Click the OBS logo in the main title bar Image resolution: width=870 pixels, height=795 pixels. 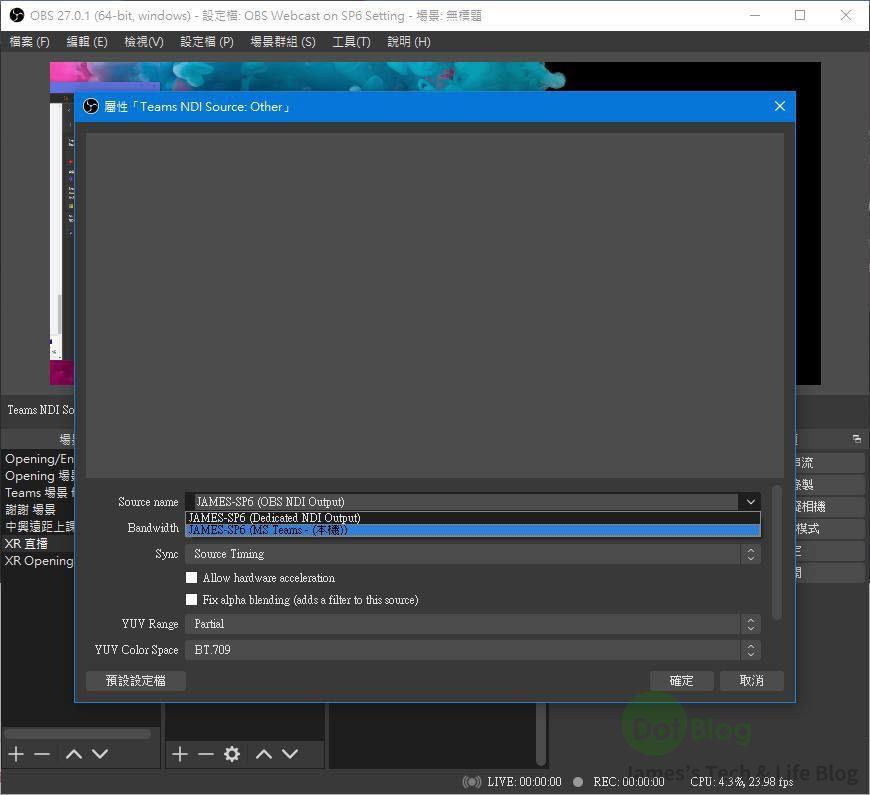[x=17, y=15]
